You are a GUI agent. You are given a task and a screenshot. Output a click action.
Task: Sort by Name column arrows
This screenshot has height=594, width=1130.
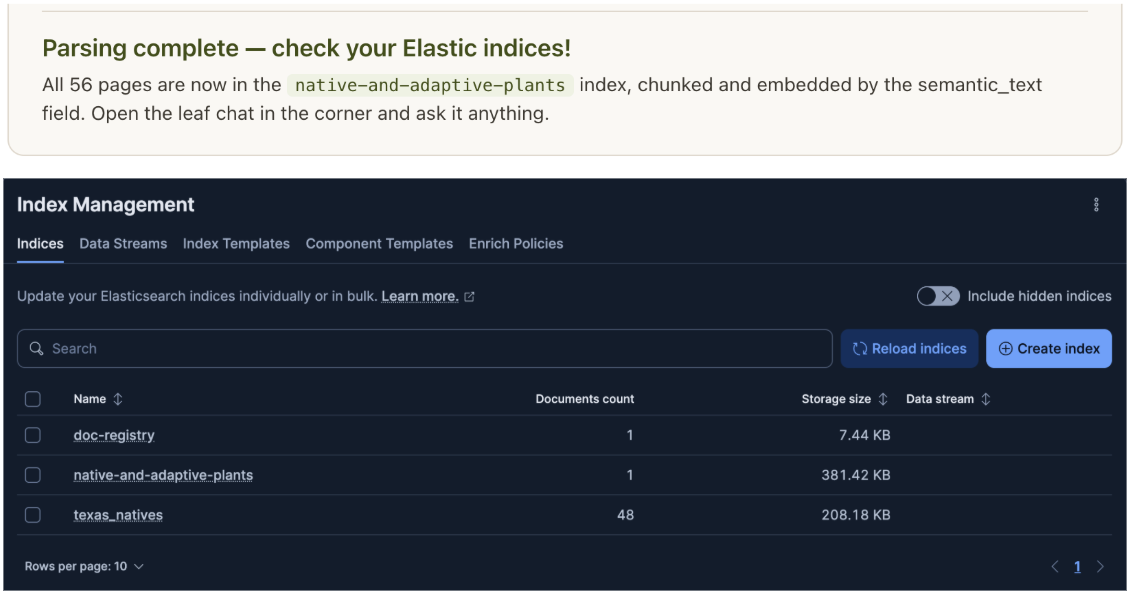(x=117, y=399)
